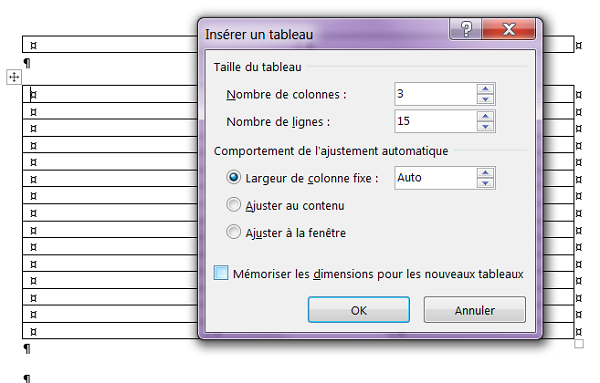Check Mémoriser les dimensions checkbox
Screen dimensions: 600x383
[x=221, y=273]
